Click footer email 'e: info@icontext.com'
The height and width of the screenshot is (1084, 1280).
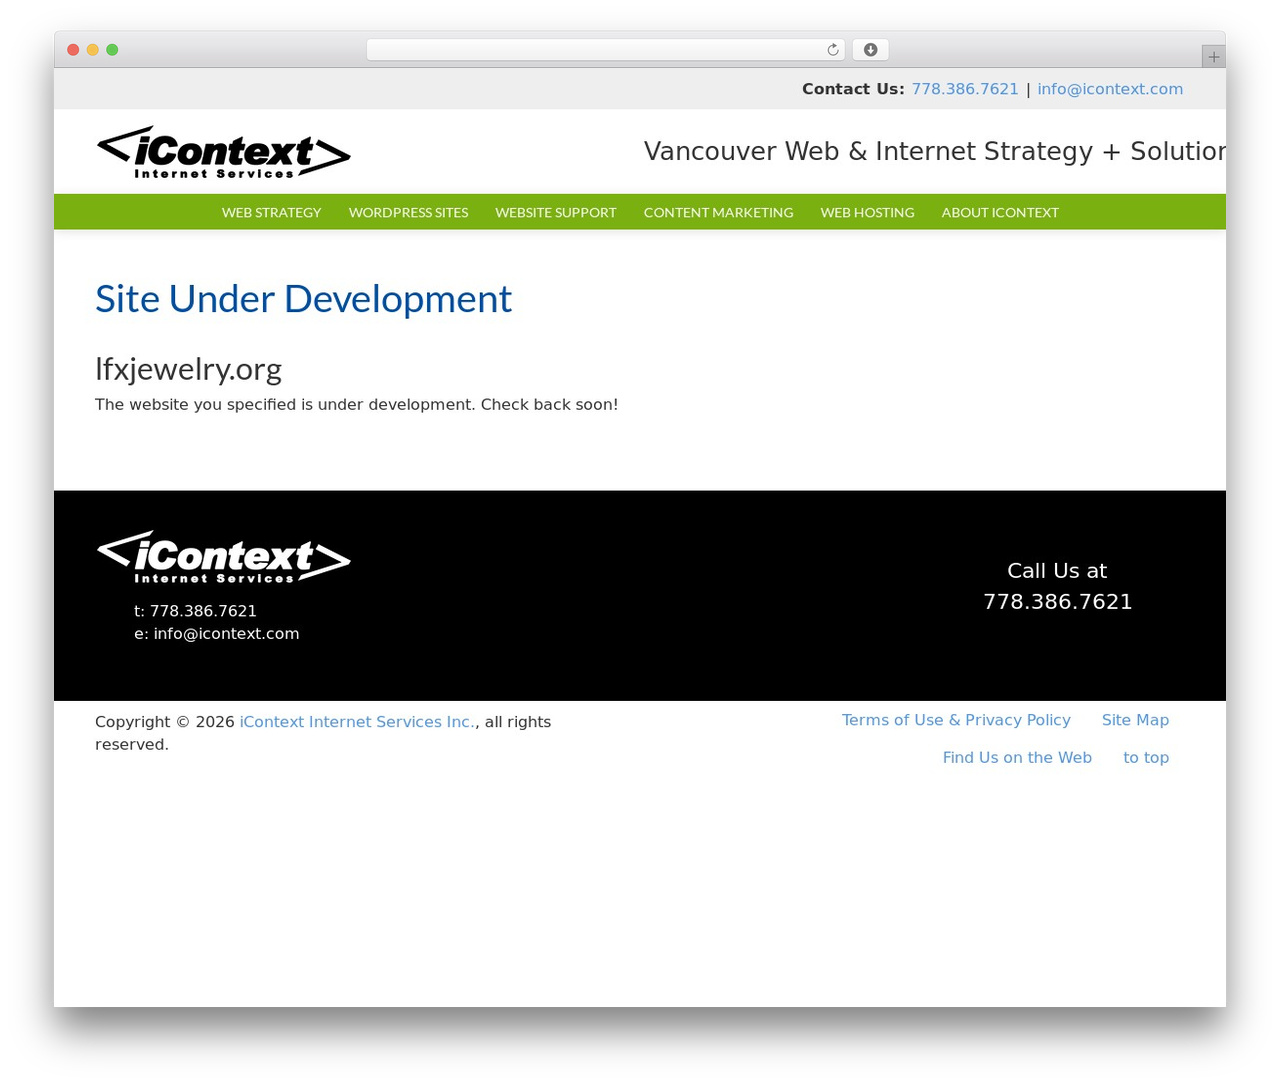[217, 634]
